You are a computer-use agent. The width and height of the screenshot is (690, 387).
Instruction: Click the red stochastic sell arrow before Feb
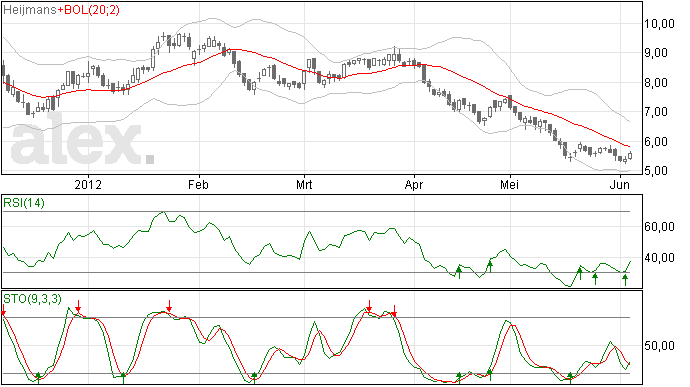(x=169, y=306)
